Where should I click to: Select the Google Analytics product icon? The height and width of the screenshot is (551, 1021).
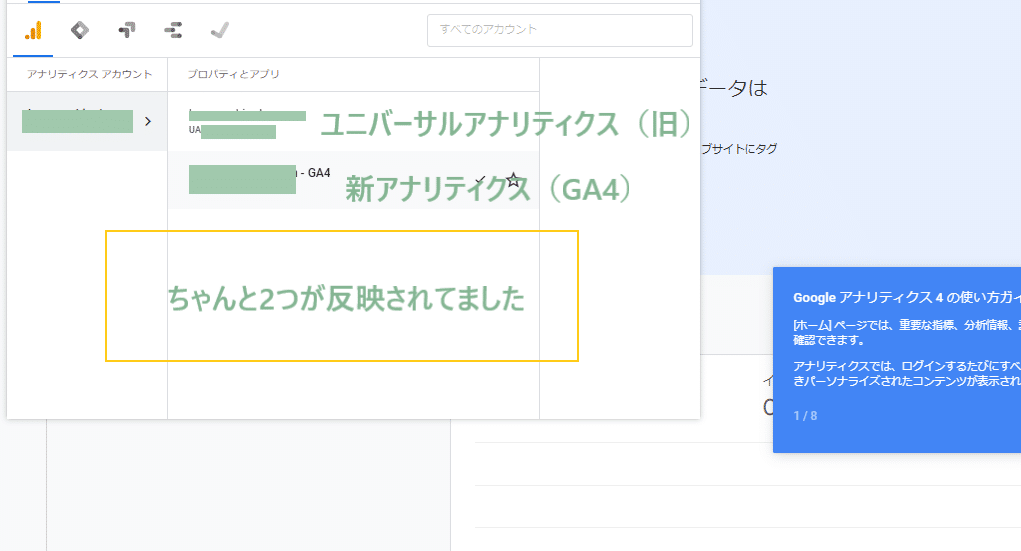coord(33,30)
